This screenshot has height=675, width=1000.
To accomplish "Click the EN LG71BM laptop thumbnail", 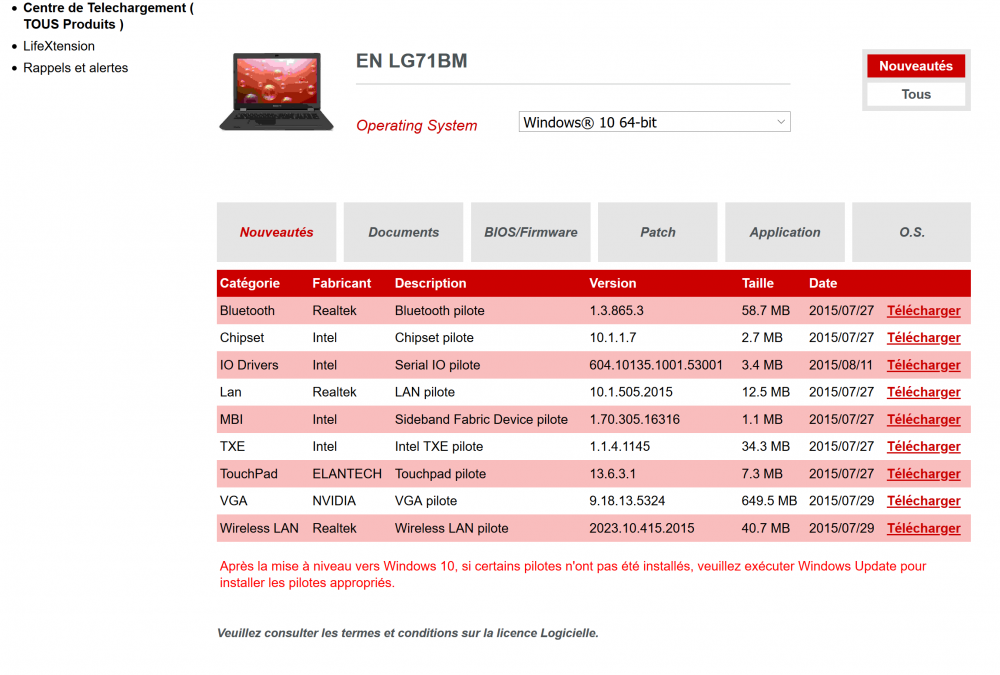I will pyautogui.click(x=276, y=92).
